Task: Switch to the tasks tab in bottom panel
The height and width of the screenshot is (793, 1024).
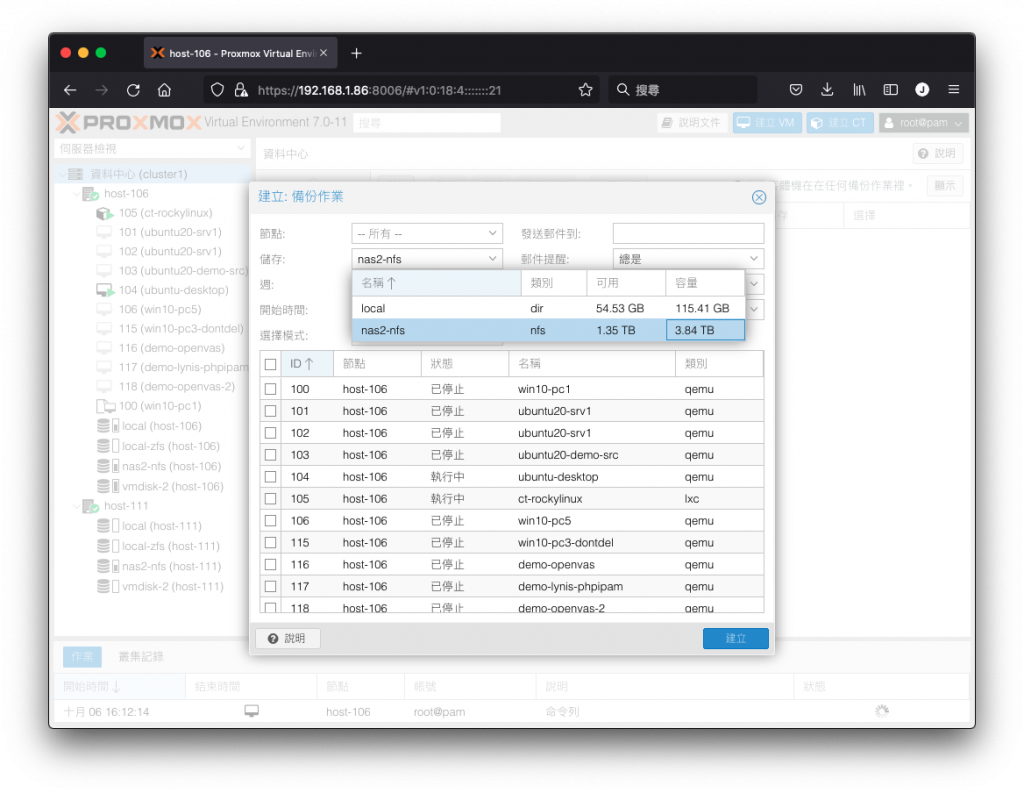Action: tap(82, 656)
